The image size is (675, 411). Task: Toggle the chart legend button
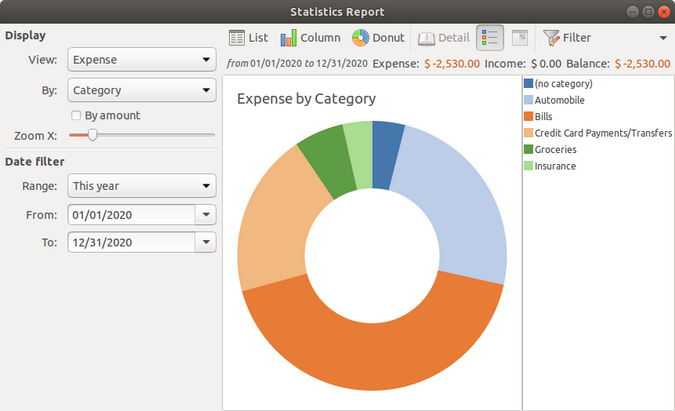[490, 38]
